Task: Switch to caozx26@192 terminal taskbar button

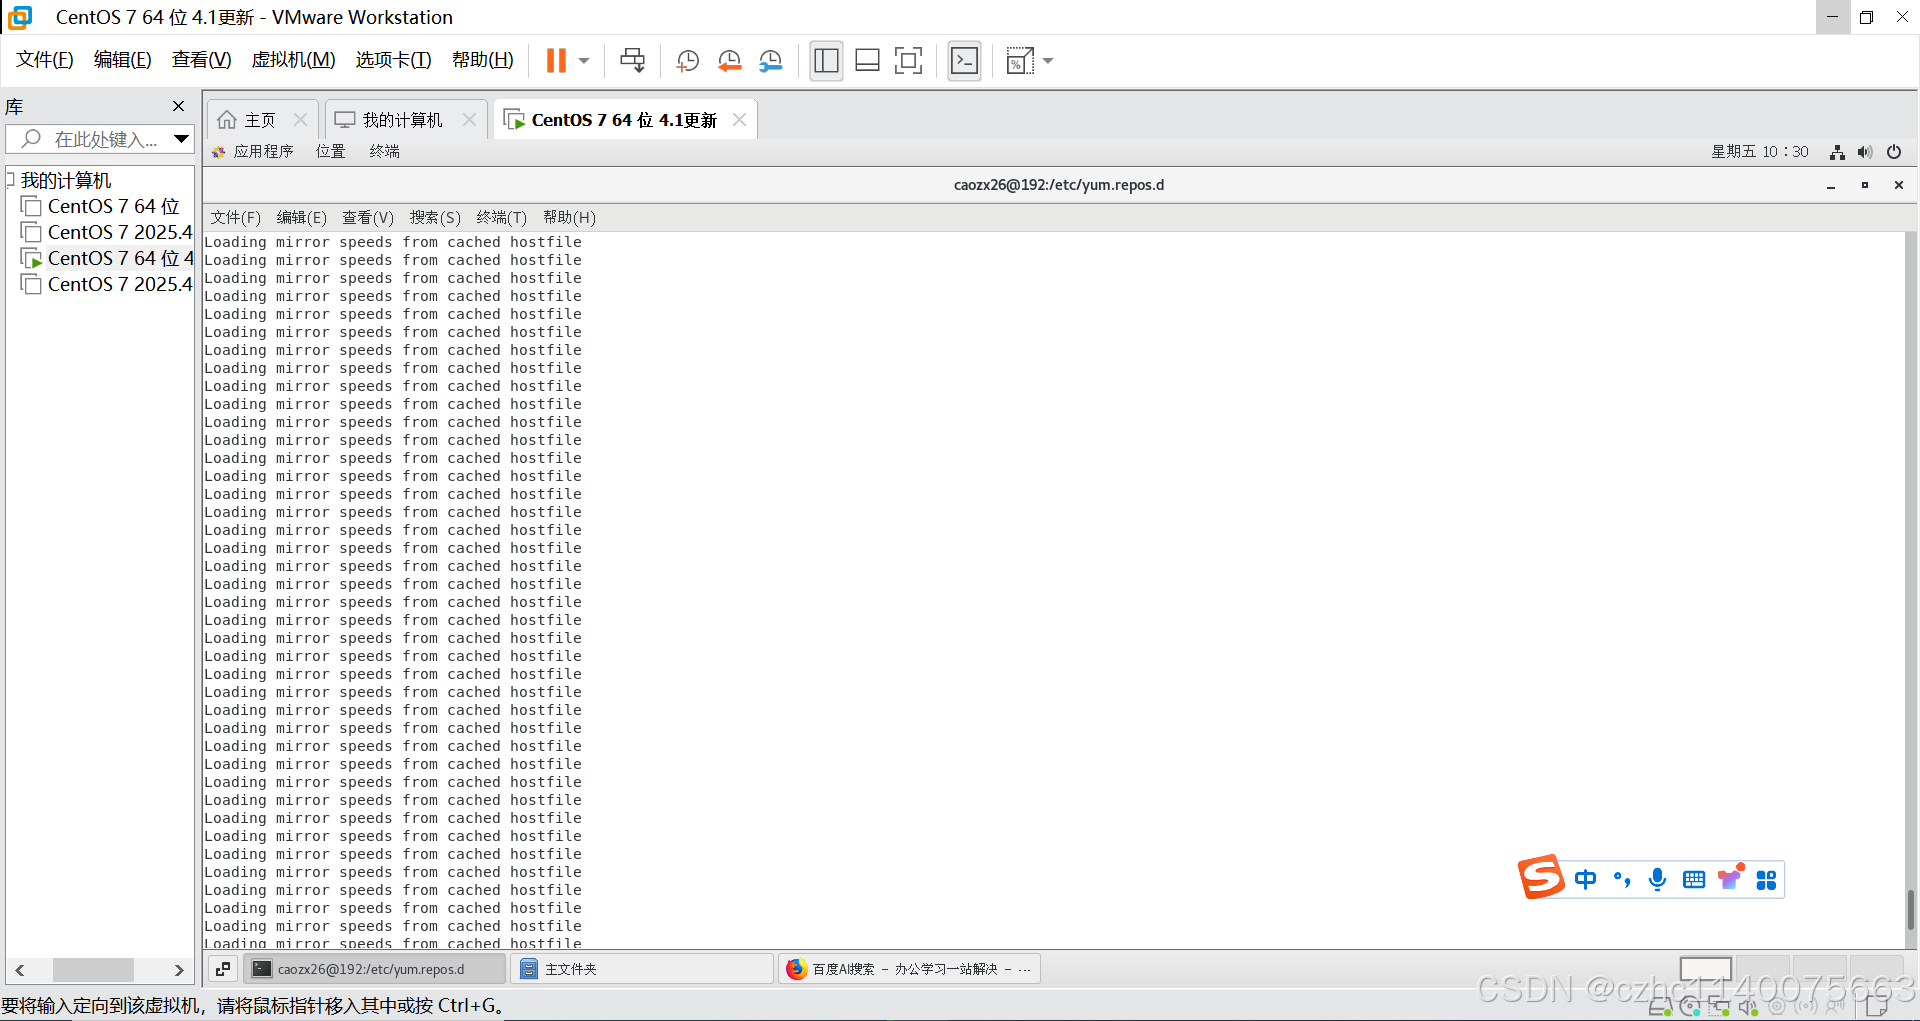Action: click(374, 968)
